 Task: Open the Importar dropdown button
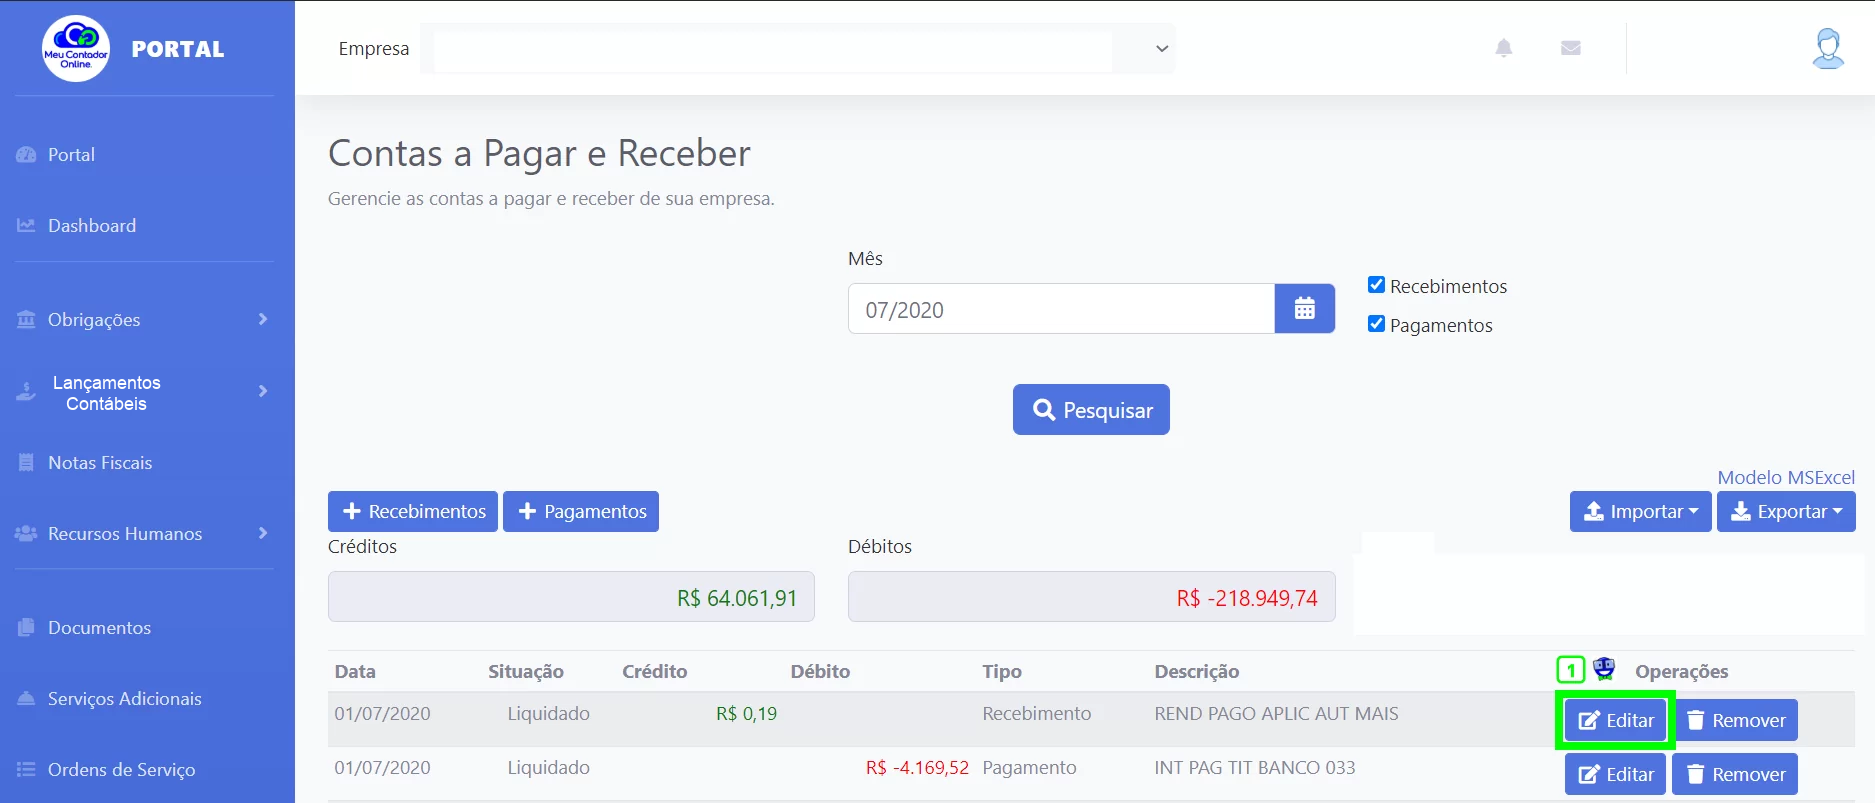click(x=1640, y=511)
